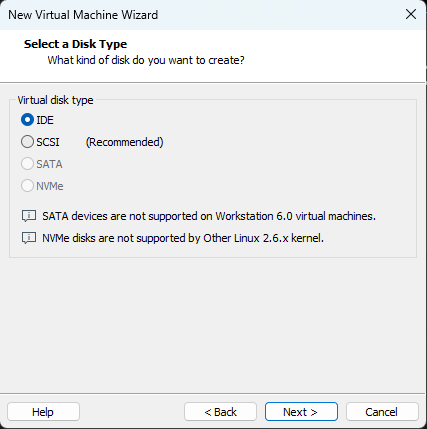Click the "Select a Disk Type" heading

pos(75,44)
